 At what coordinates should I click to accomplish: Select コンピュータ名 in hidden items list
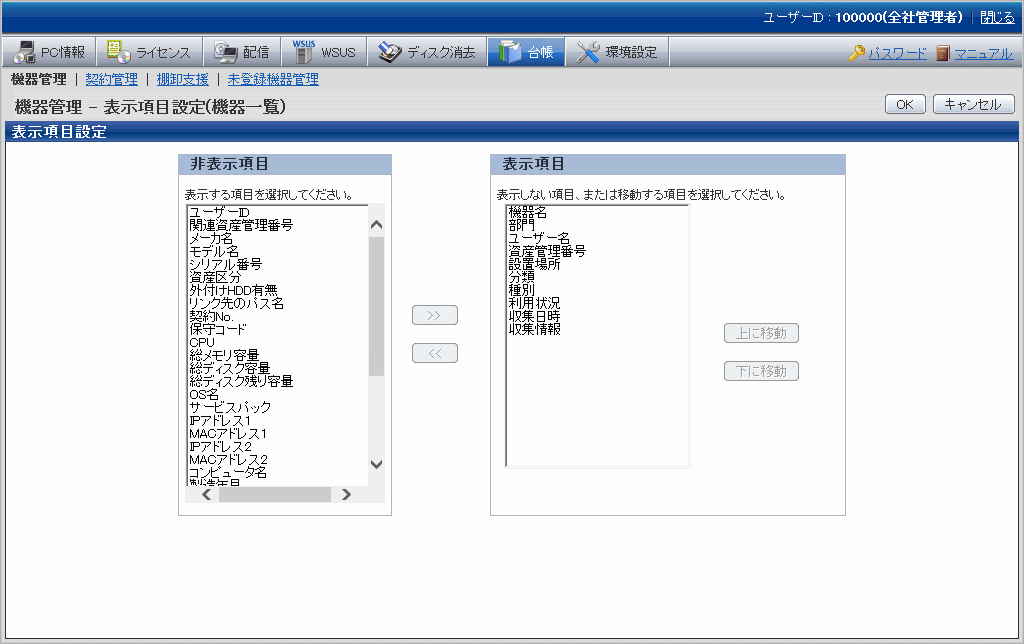pos(278,473)
